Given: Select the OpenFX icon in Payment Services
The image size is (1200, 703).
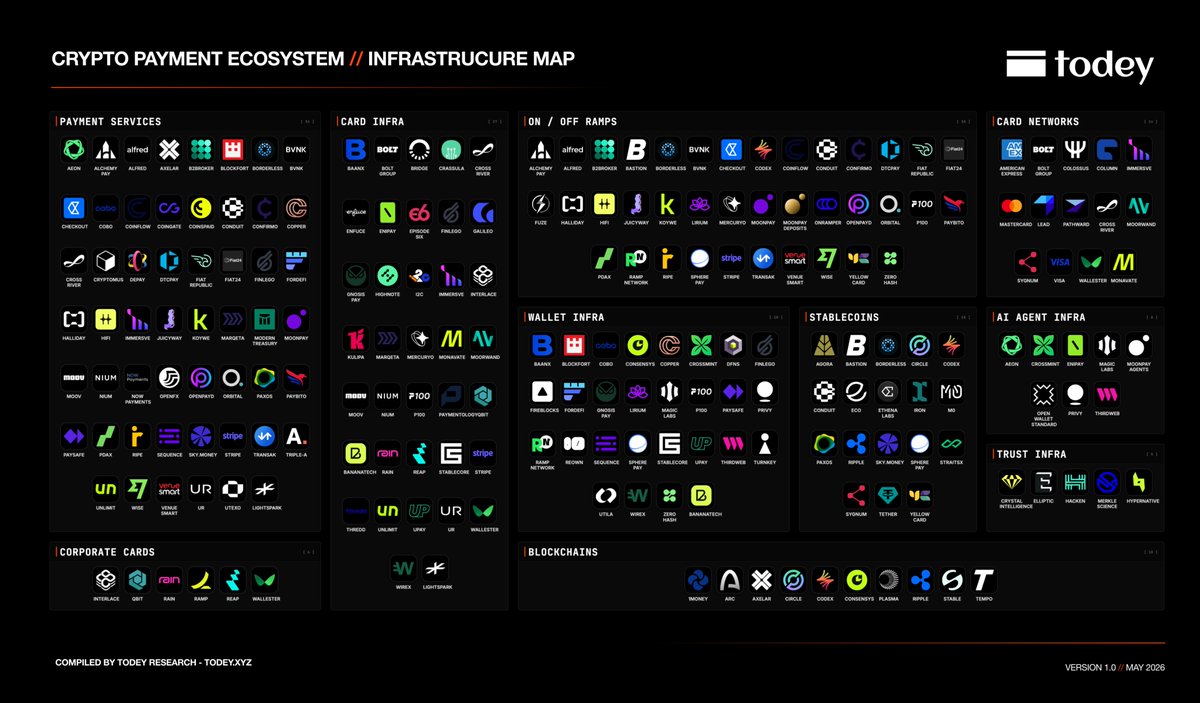Looking at the screenshot, I should tap(169, 378).
